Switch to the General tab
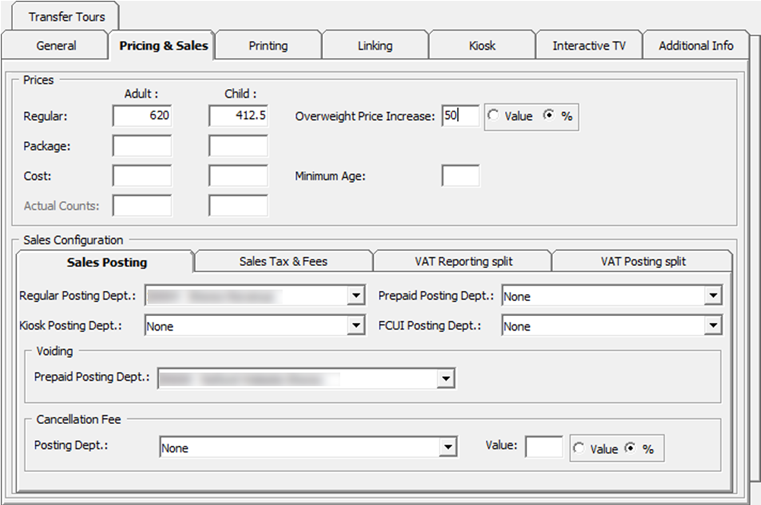This screenshot has width=761, height=505. click(56, 46)
